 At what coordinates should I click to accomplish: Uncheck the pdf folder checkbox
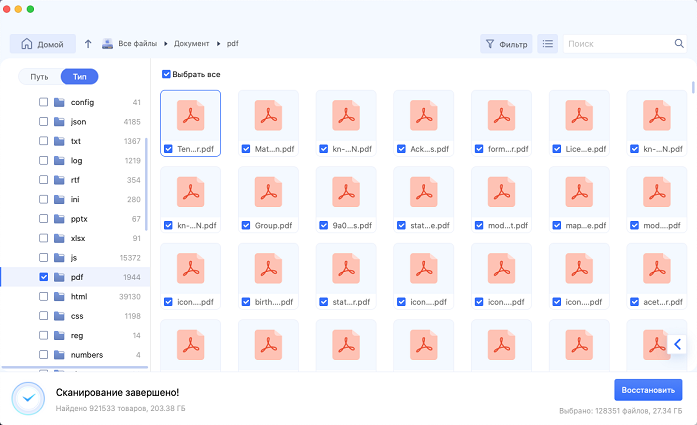(44, 277)
